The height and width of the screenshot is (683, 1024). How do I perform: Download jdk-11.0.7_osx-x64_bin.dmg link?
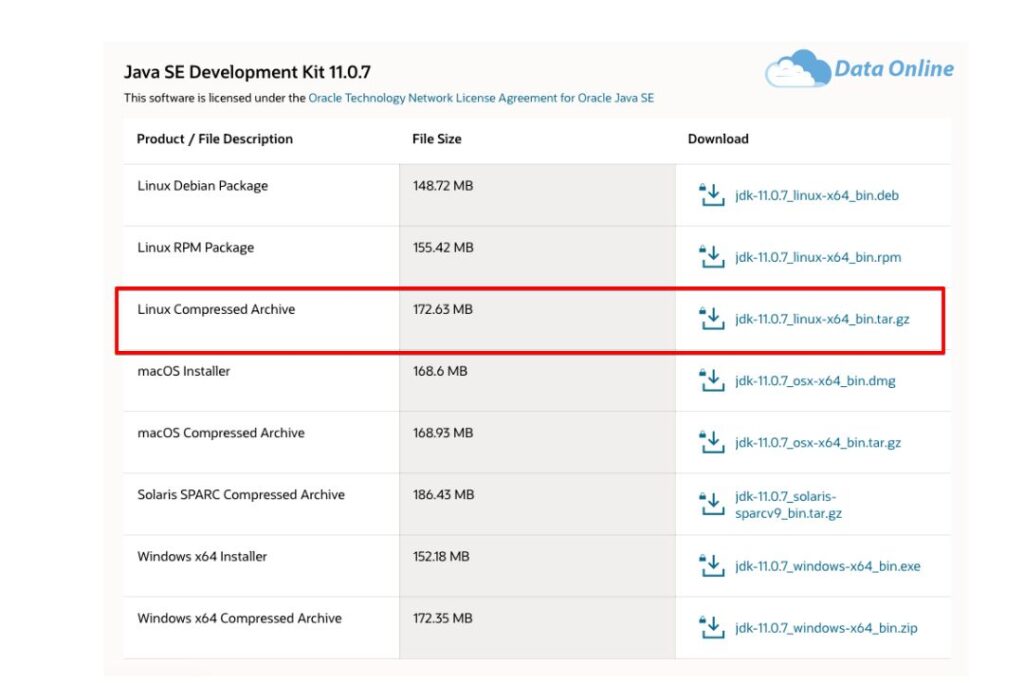815,381
